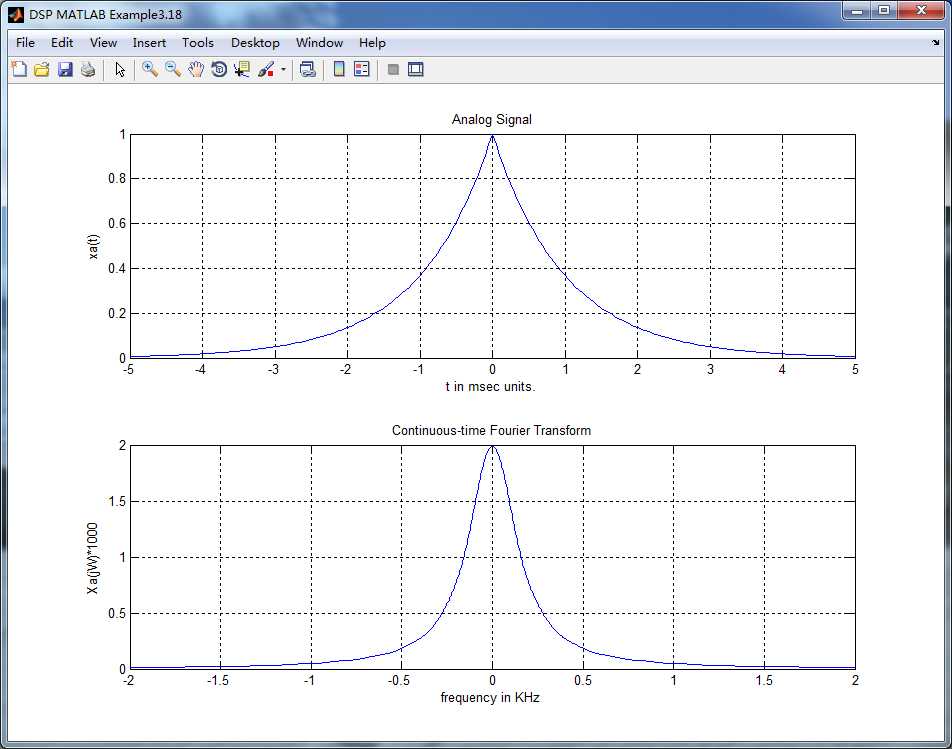The image size is (952, 749).
Task: Click the "frequency in KHz" axis label
Action: coord(490,697)
